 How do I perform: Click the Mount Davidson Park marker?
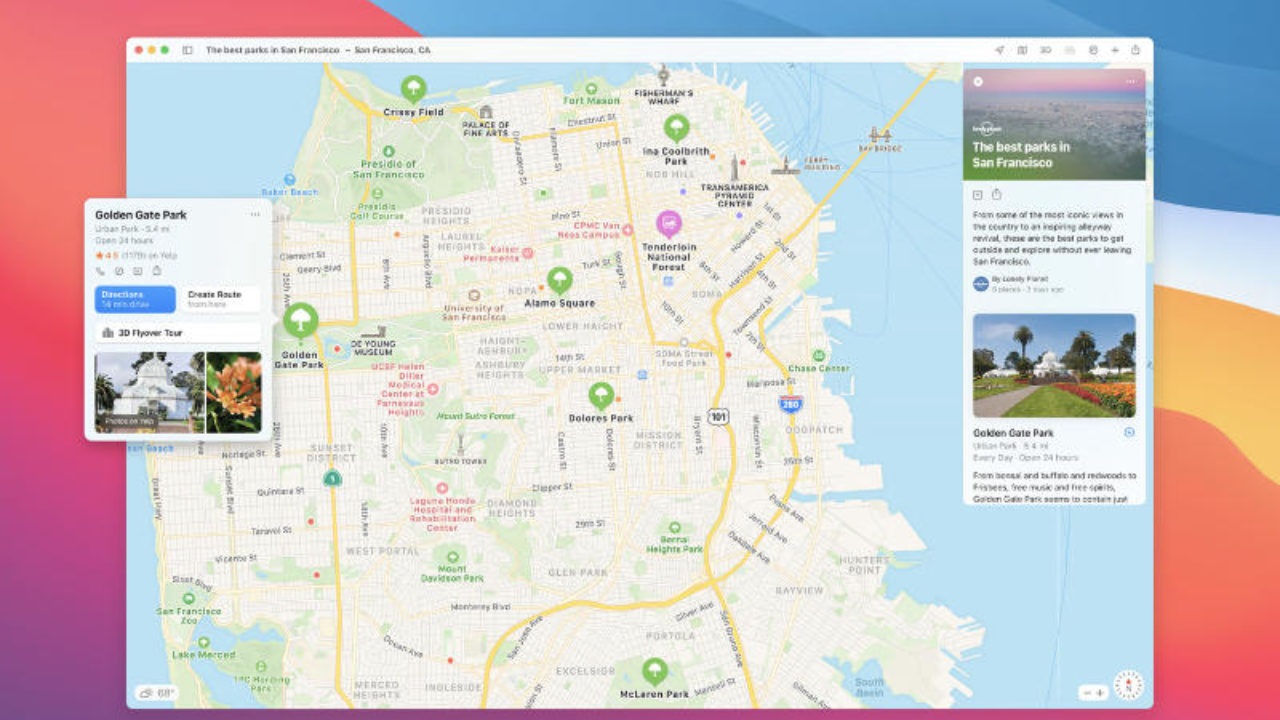[453, 556]
